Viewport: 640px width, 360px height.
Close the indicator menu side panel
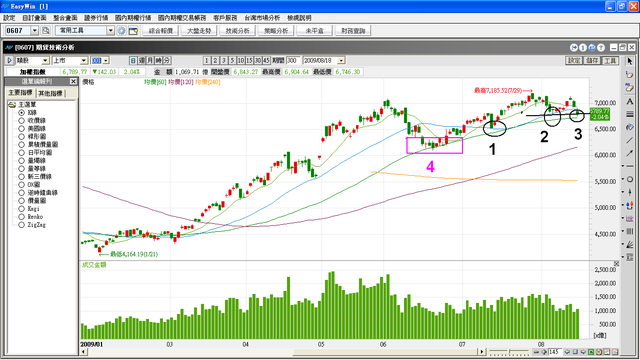coord(73,81)
